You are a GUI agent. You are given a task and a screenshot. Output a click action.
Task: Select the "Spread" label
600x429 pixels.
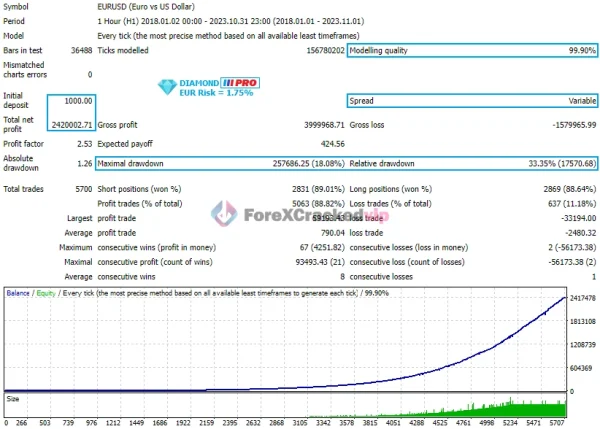click(361, 101)
